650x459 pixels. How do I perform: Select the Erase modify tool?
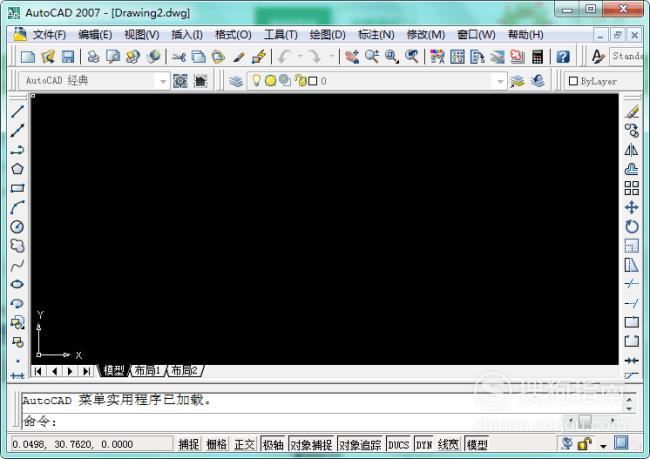632,112
